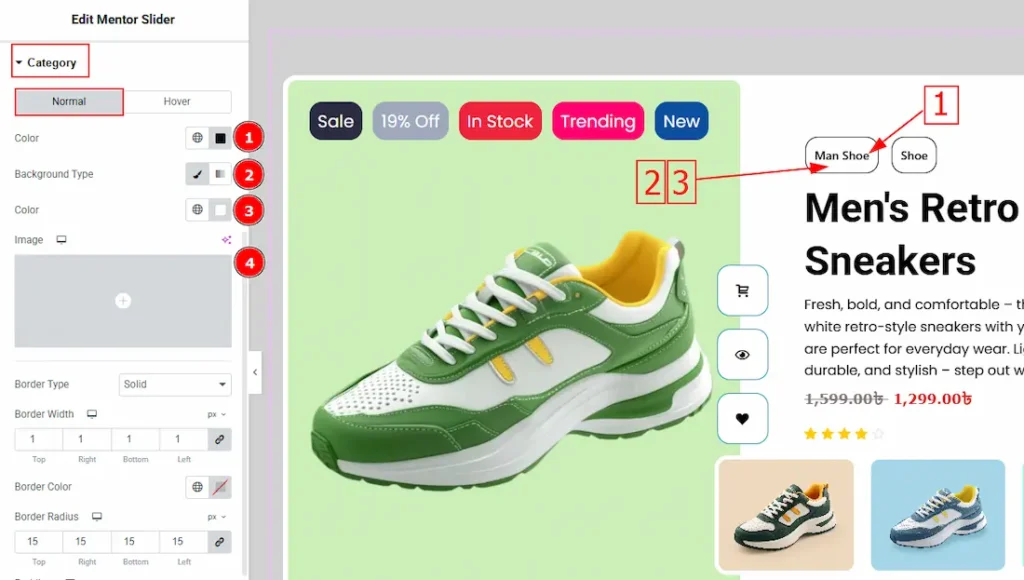The width and height of the screenshot is (1024, 580).
Task: Click the responsive device icon beside Border Width
Action: click(x=92, y=414)
